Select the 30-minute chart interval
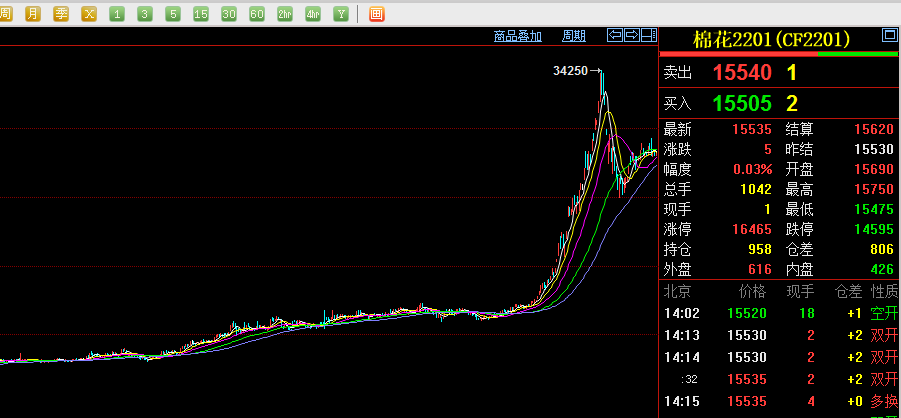 (229, 14)
